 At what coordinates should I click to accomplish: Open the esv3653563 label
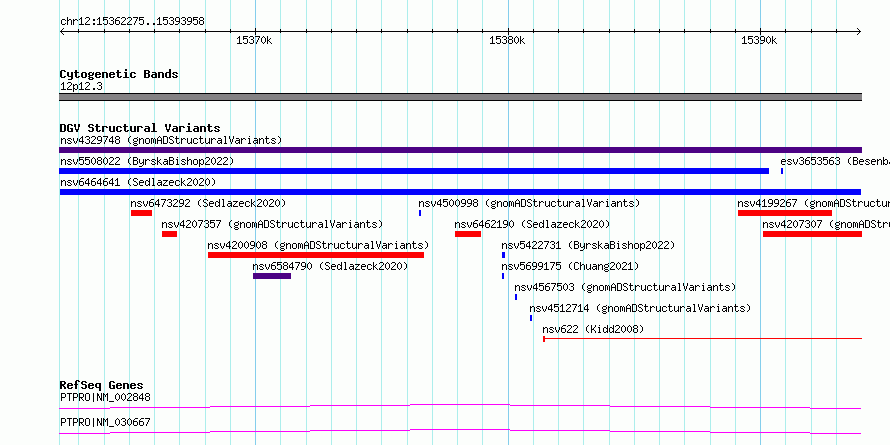(835, 161)
